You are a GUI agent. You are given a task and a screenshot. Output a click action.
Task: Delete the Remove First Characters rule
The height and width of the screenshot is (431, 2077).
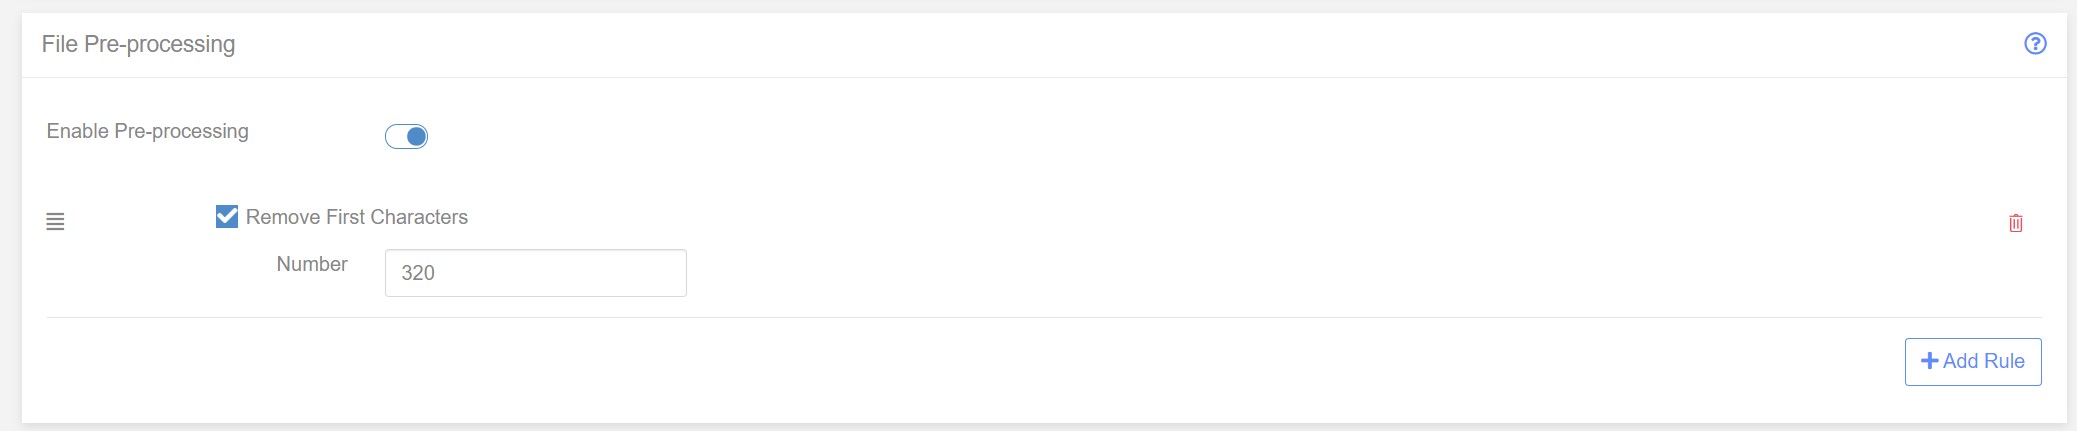(x=2016, y=223)
